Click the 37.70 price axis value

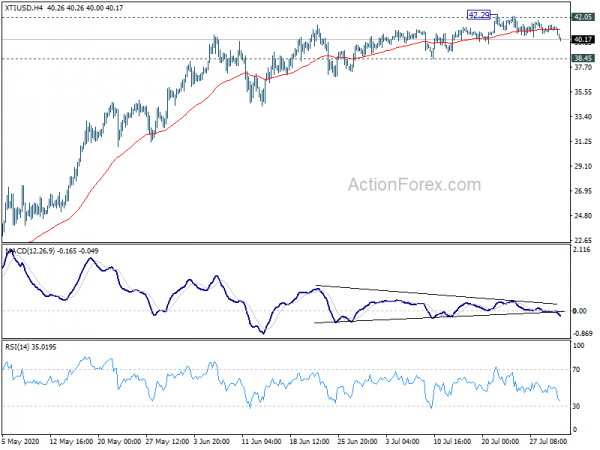(x=583, y=67)
